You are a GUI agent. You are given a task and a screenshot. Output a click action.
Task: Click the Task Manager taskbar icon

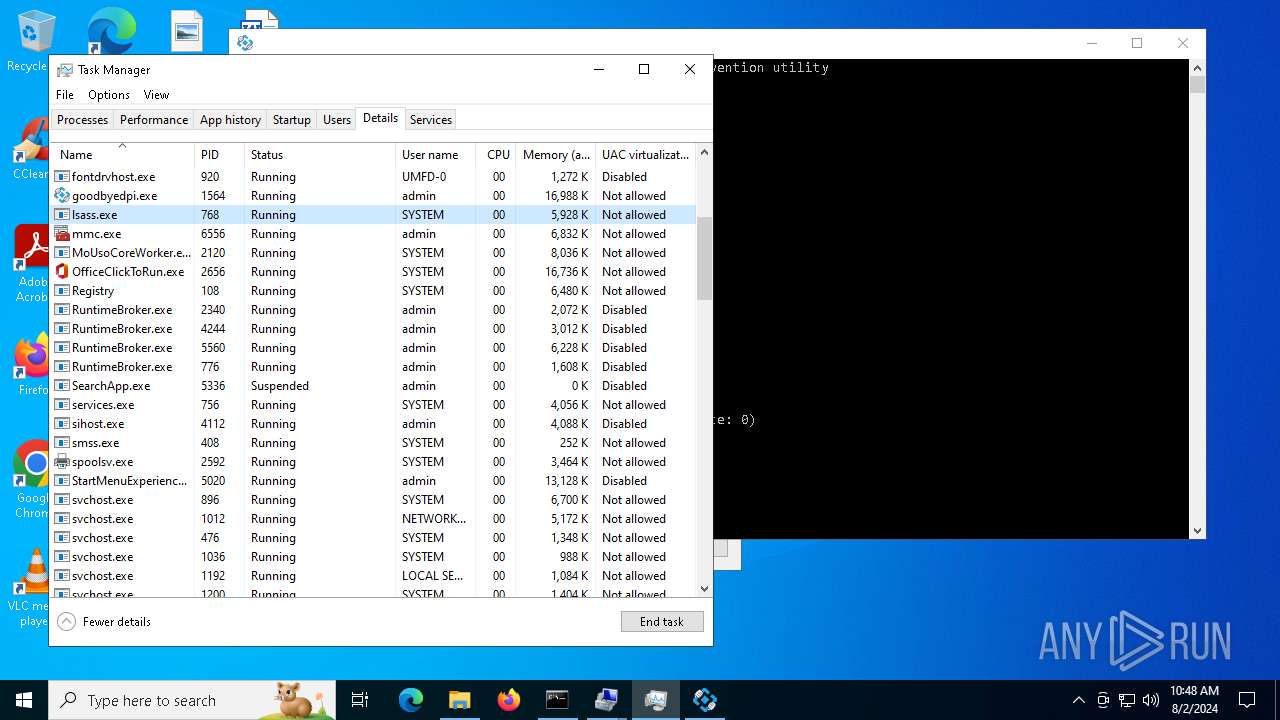pos(656,700)
